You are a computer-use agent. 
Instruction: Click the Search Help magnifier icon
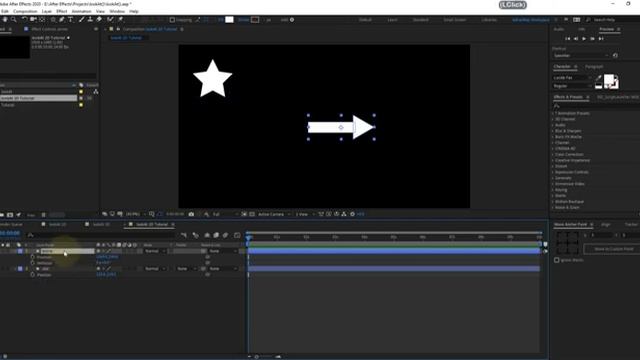click(x=588, y=20)
